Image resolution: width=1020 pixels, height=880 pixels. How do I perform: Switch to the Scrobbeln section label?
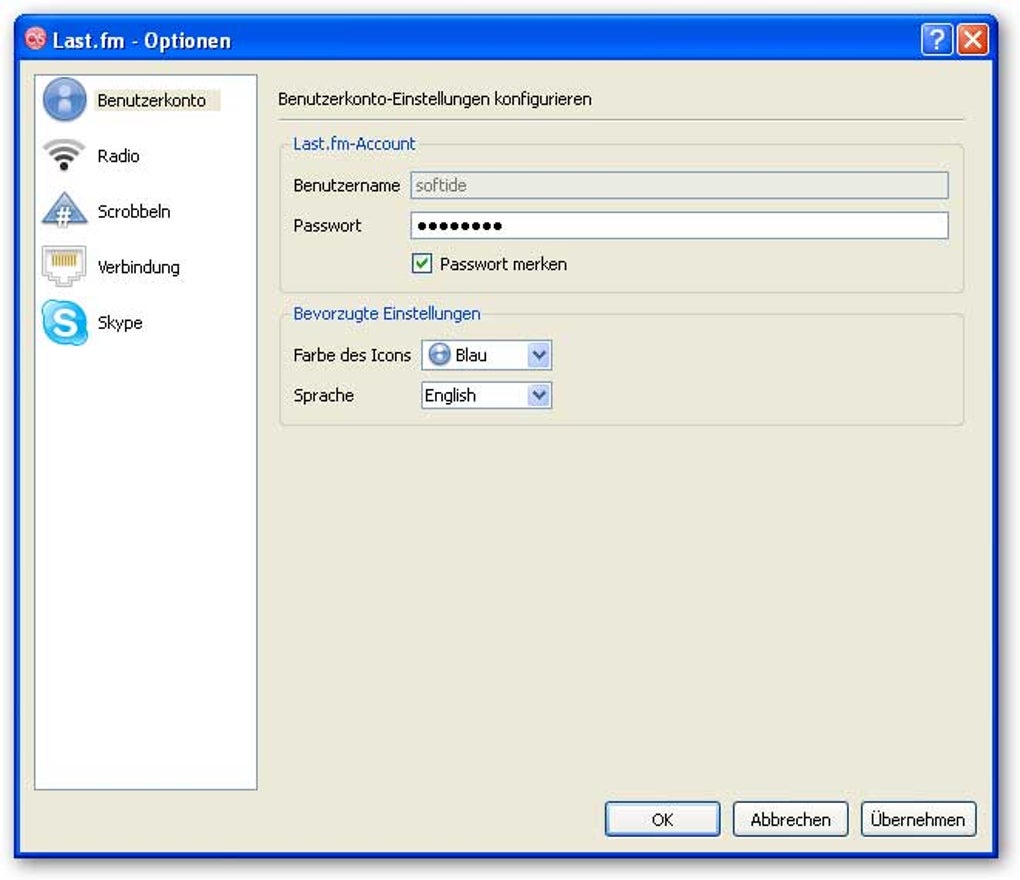click(x=134, y=211)
